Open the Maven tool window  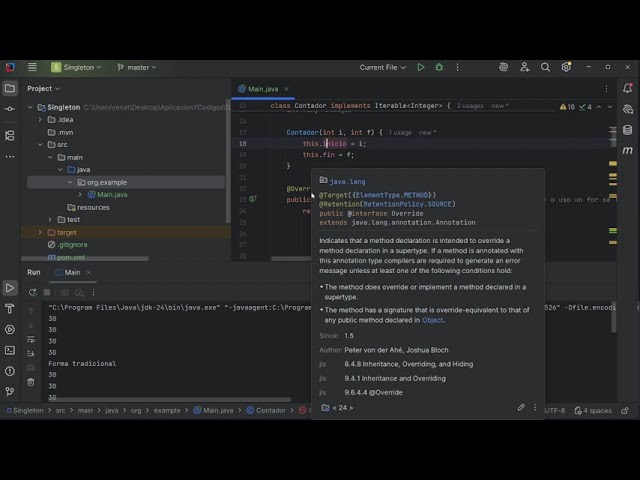tap(627, 151)
